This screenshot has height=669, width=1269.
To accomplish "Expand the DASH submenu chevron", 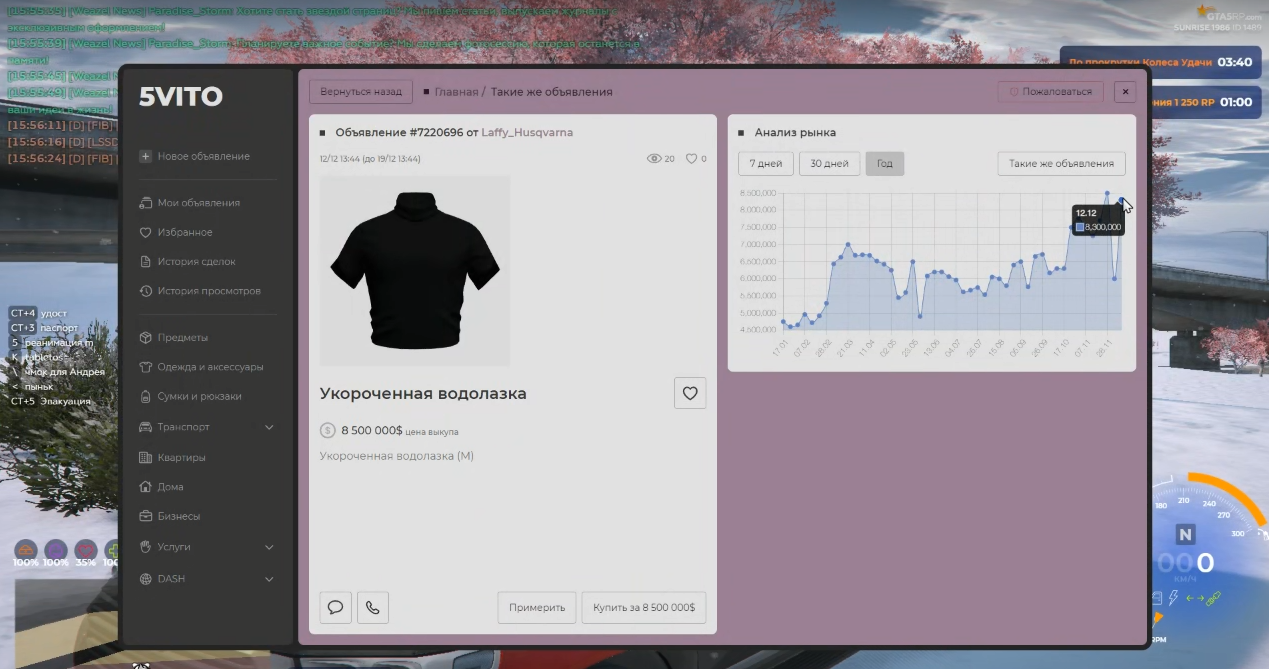I will coord(269,579).
